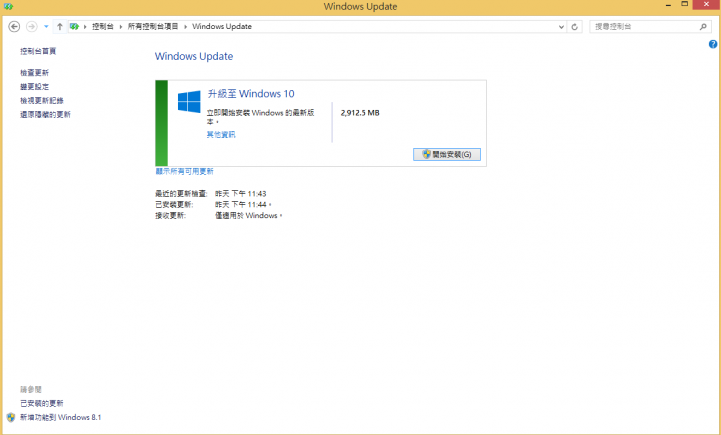Open 控制台首頁 link in sidebar
Viewport: 721px width, 435px height.
[x=38, y=51]
